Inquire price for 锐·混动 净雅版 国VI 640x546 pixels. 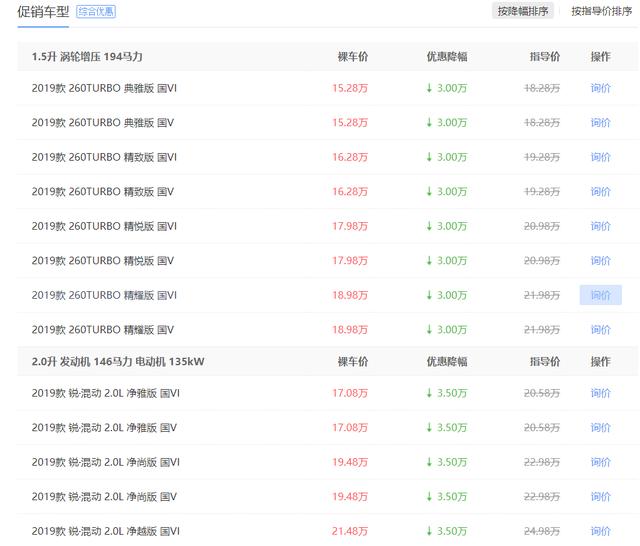tap(600, 393)
